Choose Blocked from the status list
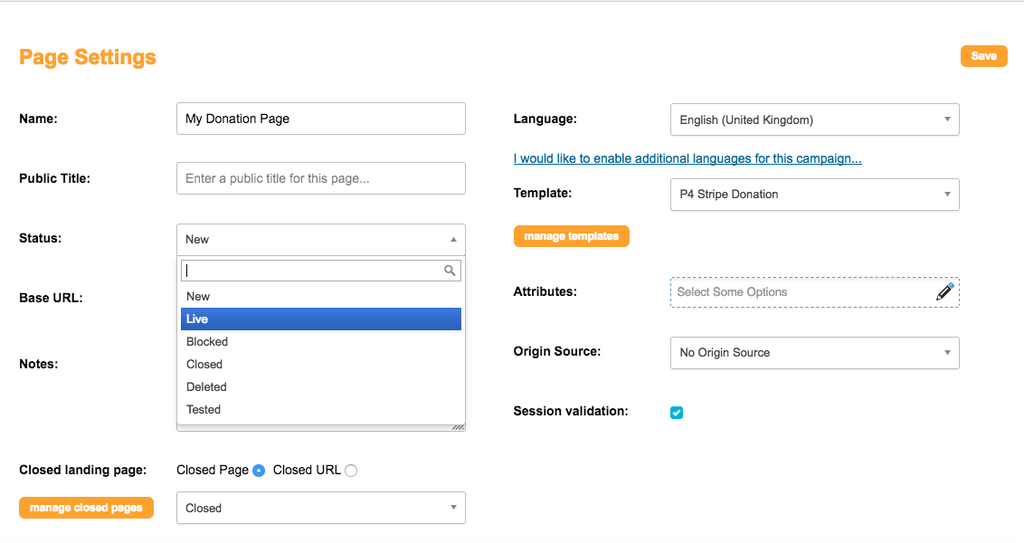 click(x=321, y=342)
